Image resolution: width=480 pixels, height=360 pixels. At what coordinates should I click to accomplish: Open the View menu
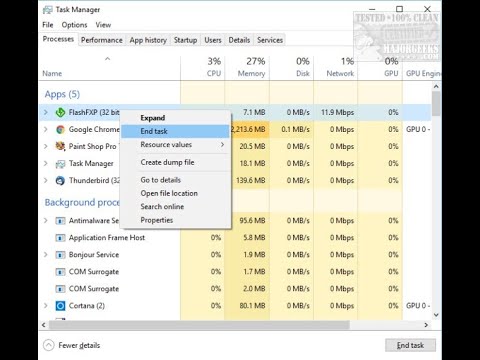point(103,25)
